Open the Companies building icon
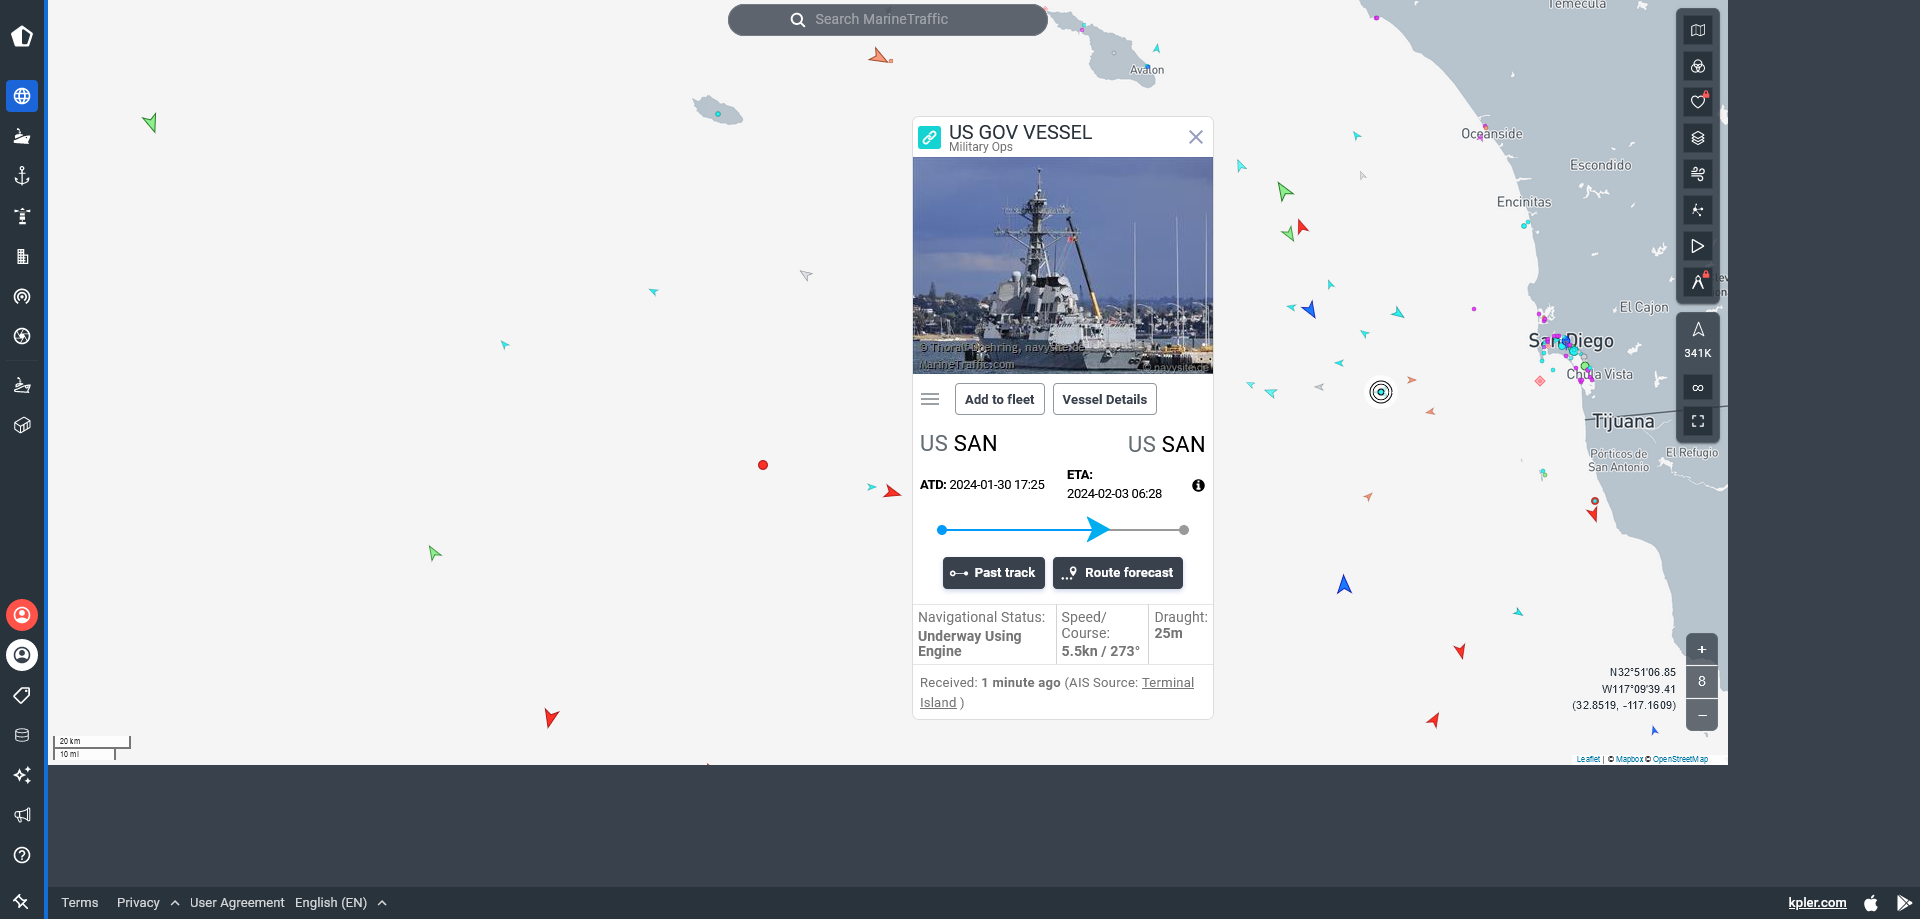Viewport: 1920px width, 919px height. coord(22,256)
